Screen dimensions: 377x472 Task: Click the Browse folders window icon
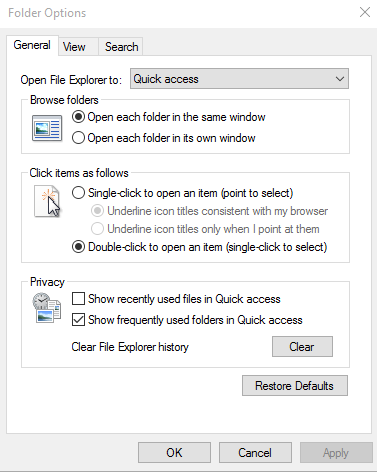tap(47, 128)
